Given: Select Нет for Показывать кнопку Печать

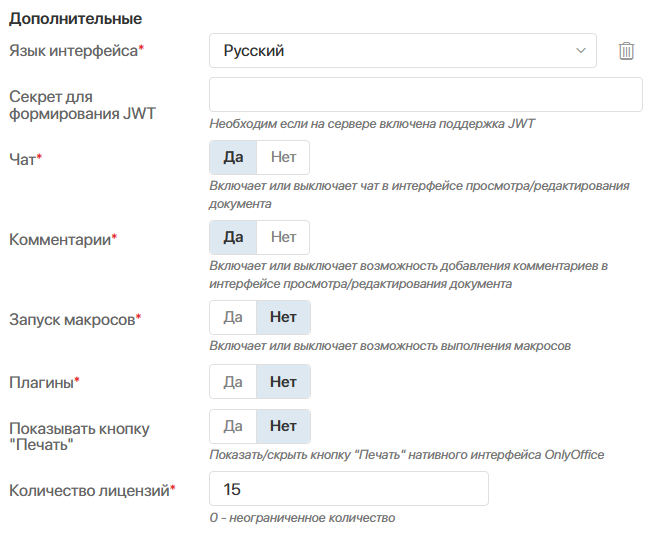Looking at the screenshot, I should click(283, 427).
